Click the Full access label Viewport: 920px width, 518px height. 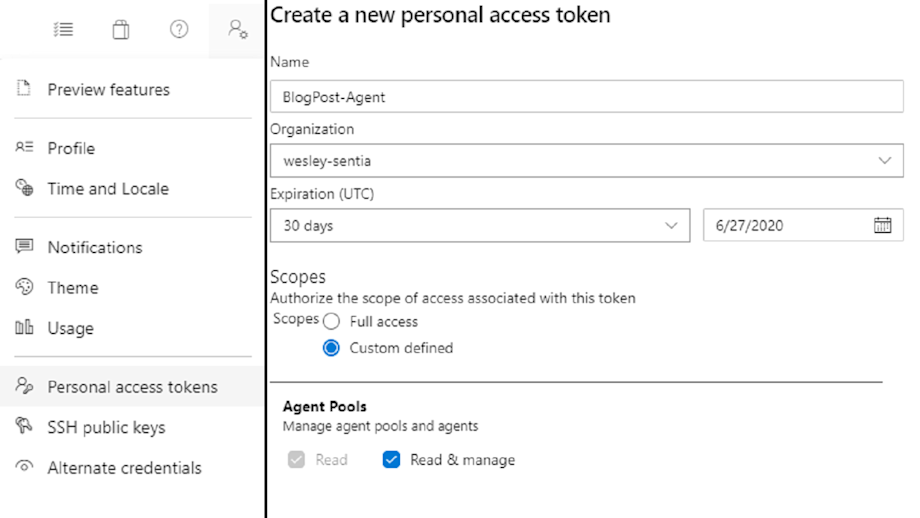coord(384,321)
